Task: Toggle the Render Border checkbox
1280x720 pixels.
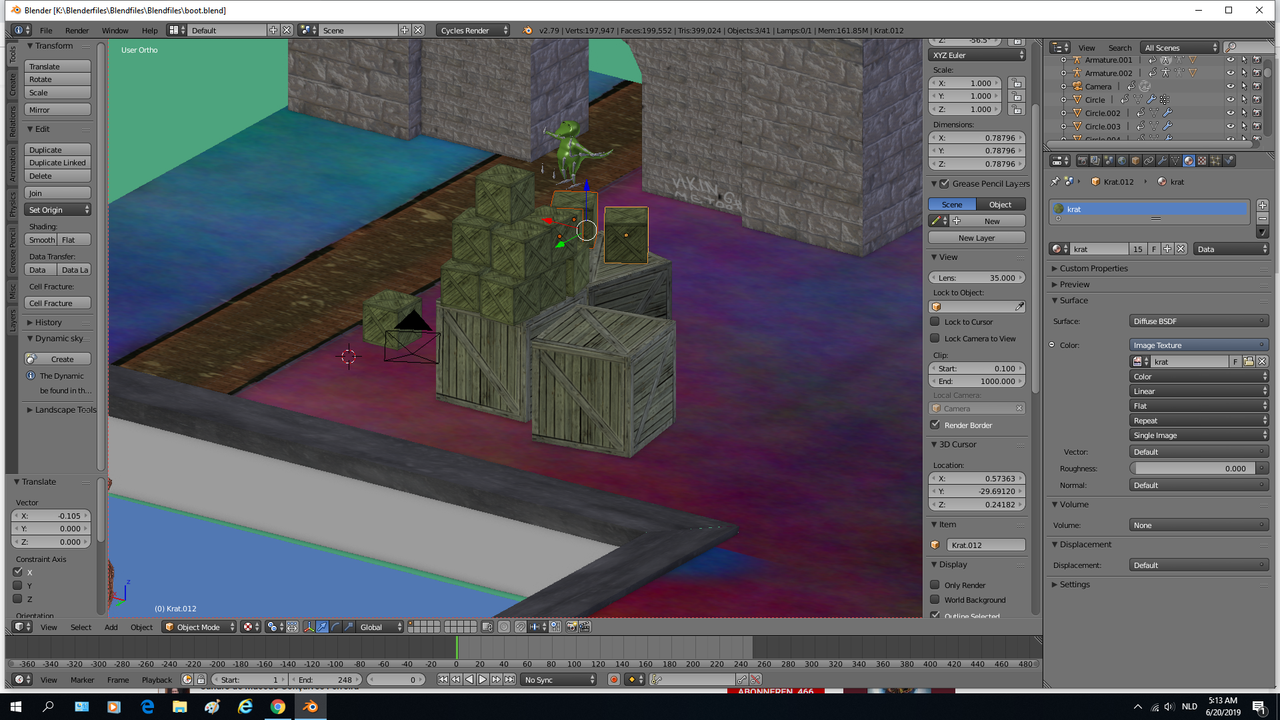Action: click(935, 424)
